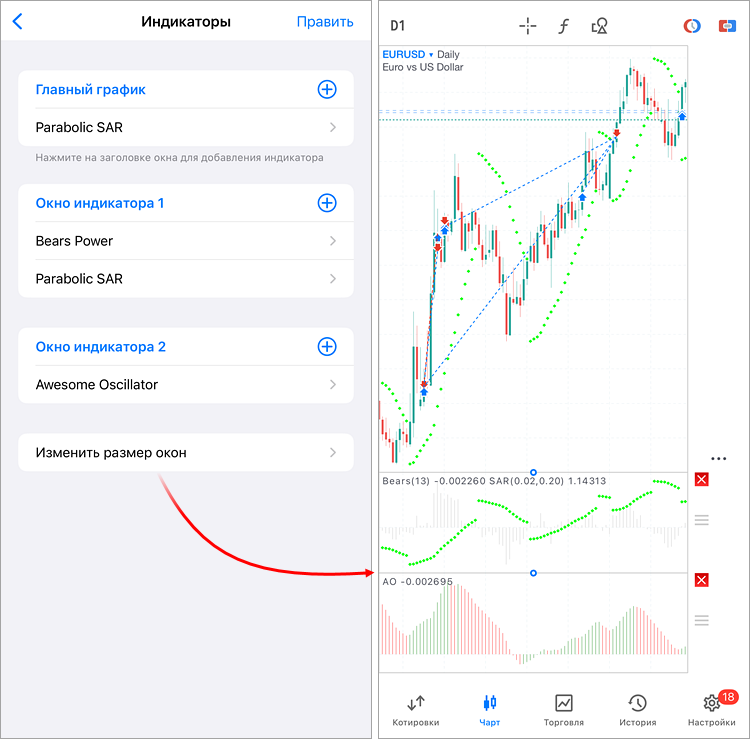Open Изменить размер окон option
750x739 pixels.
pos(186,452)
